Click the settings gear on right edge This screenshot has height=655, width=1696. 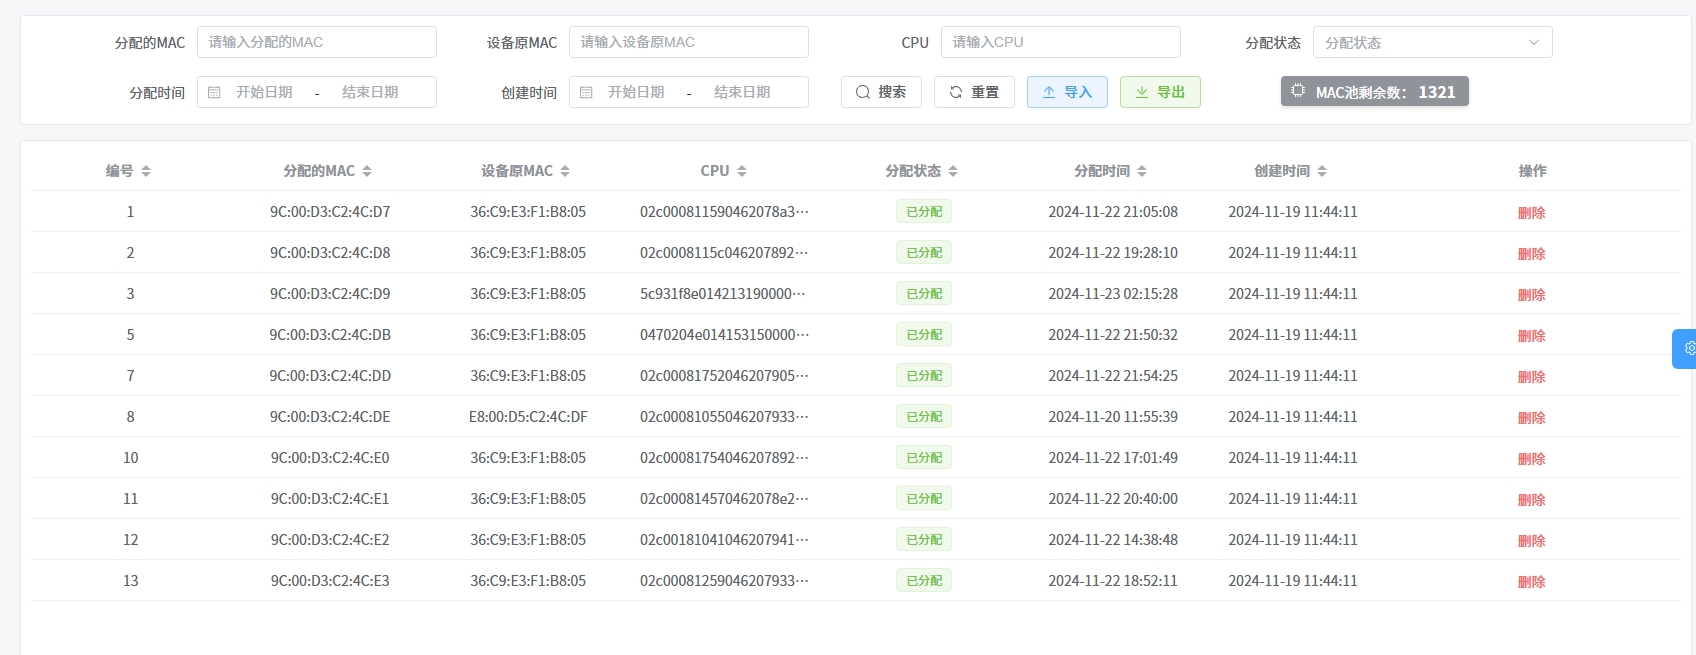pos(1688,348)
